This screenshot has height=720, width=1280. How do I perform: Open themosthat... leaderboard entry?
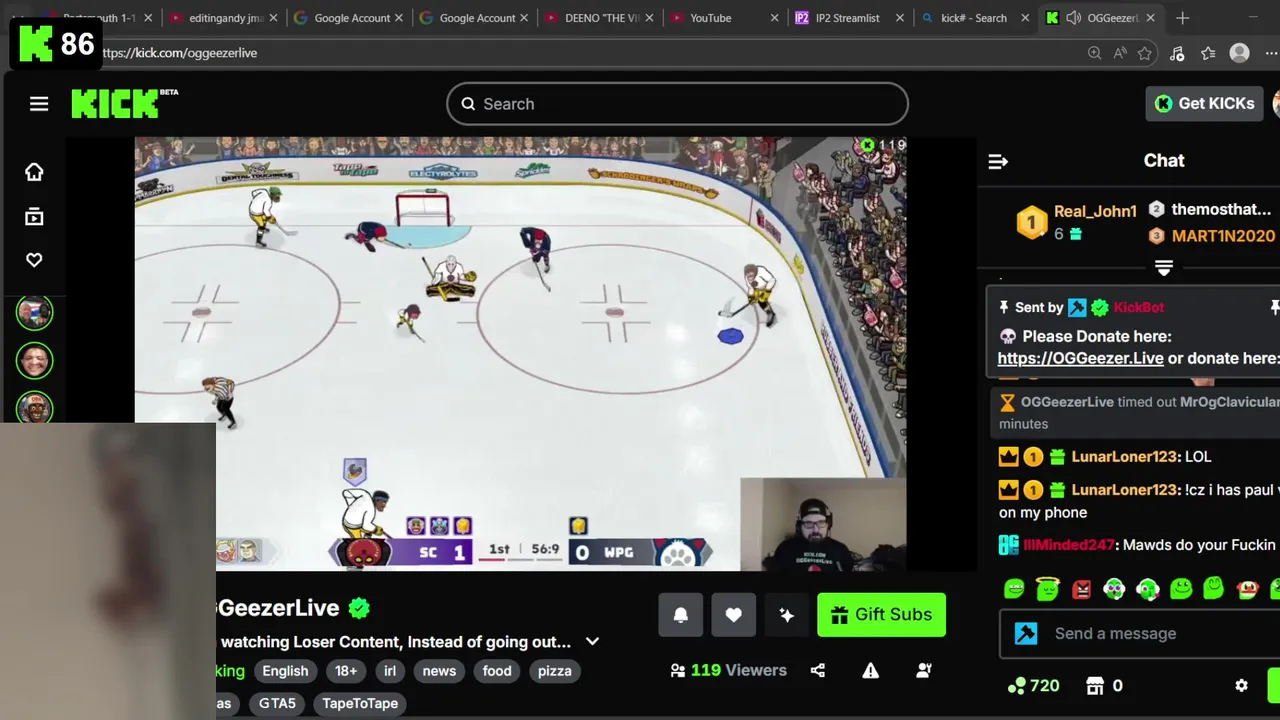(x=1210, y=209)
